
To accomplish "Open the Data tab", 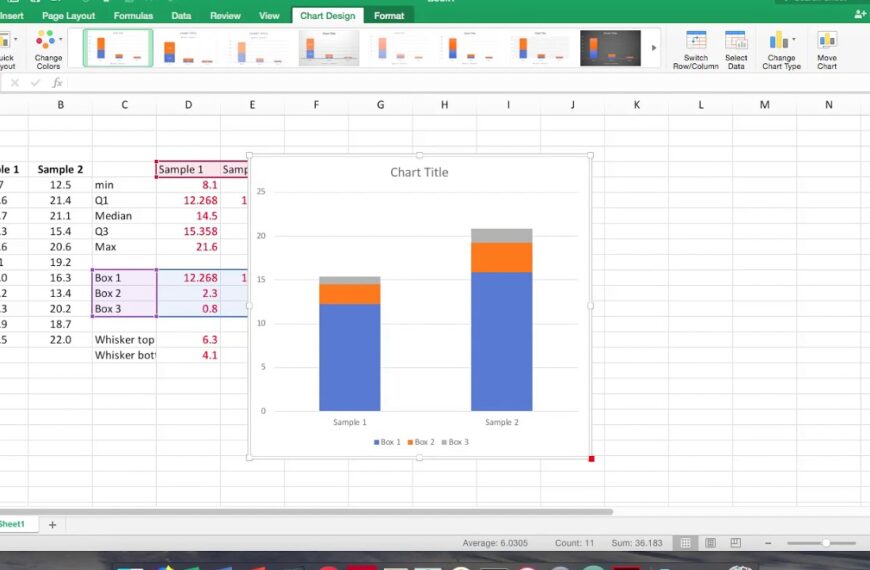I will coord(181,16).
